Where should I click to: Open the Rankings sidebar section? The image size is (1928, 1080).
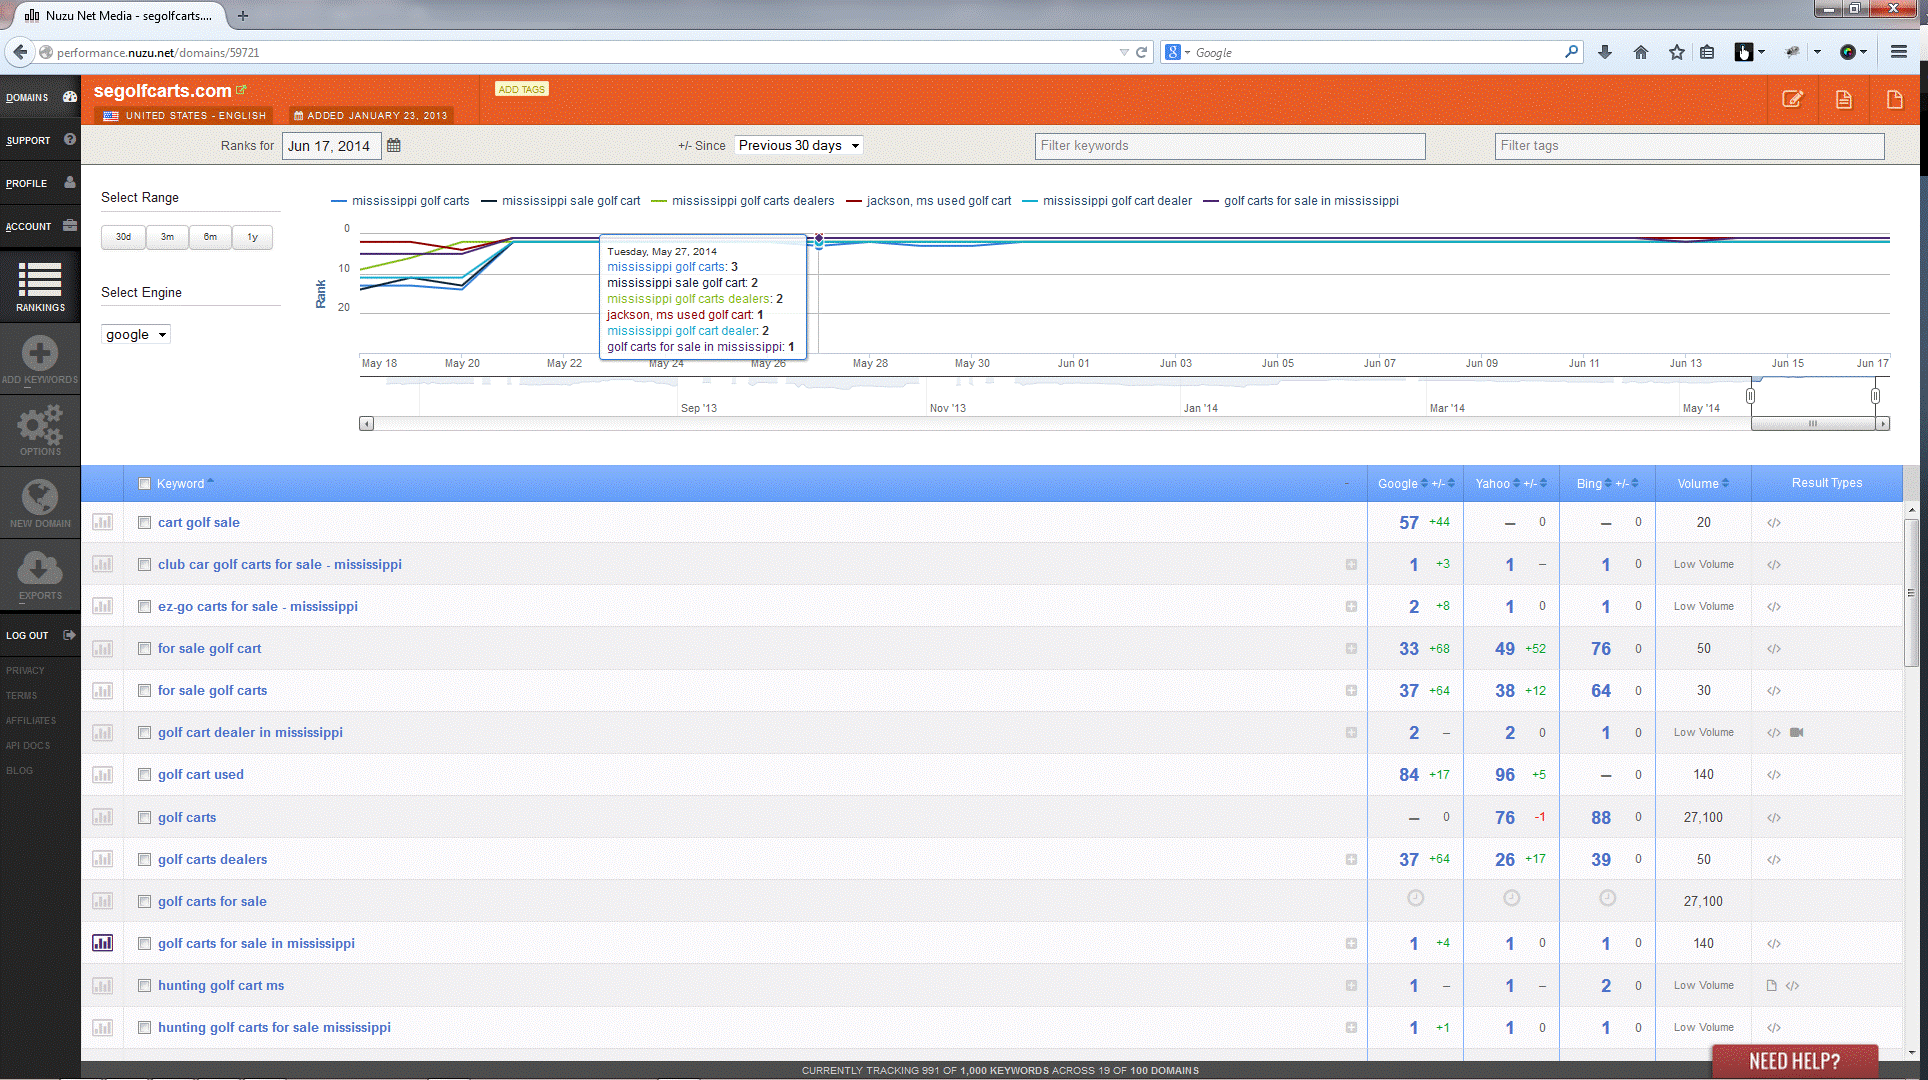tap(40, 287)
